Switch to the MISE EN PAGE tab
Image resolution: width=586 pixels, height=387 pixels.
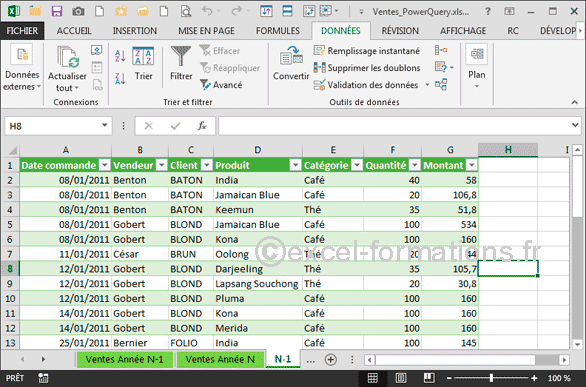pyautogui.click(x=206, y=31)
